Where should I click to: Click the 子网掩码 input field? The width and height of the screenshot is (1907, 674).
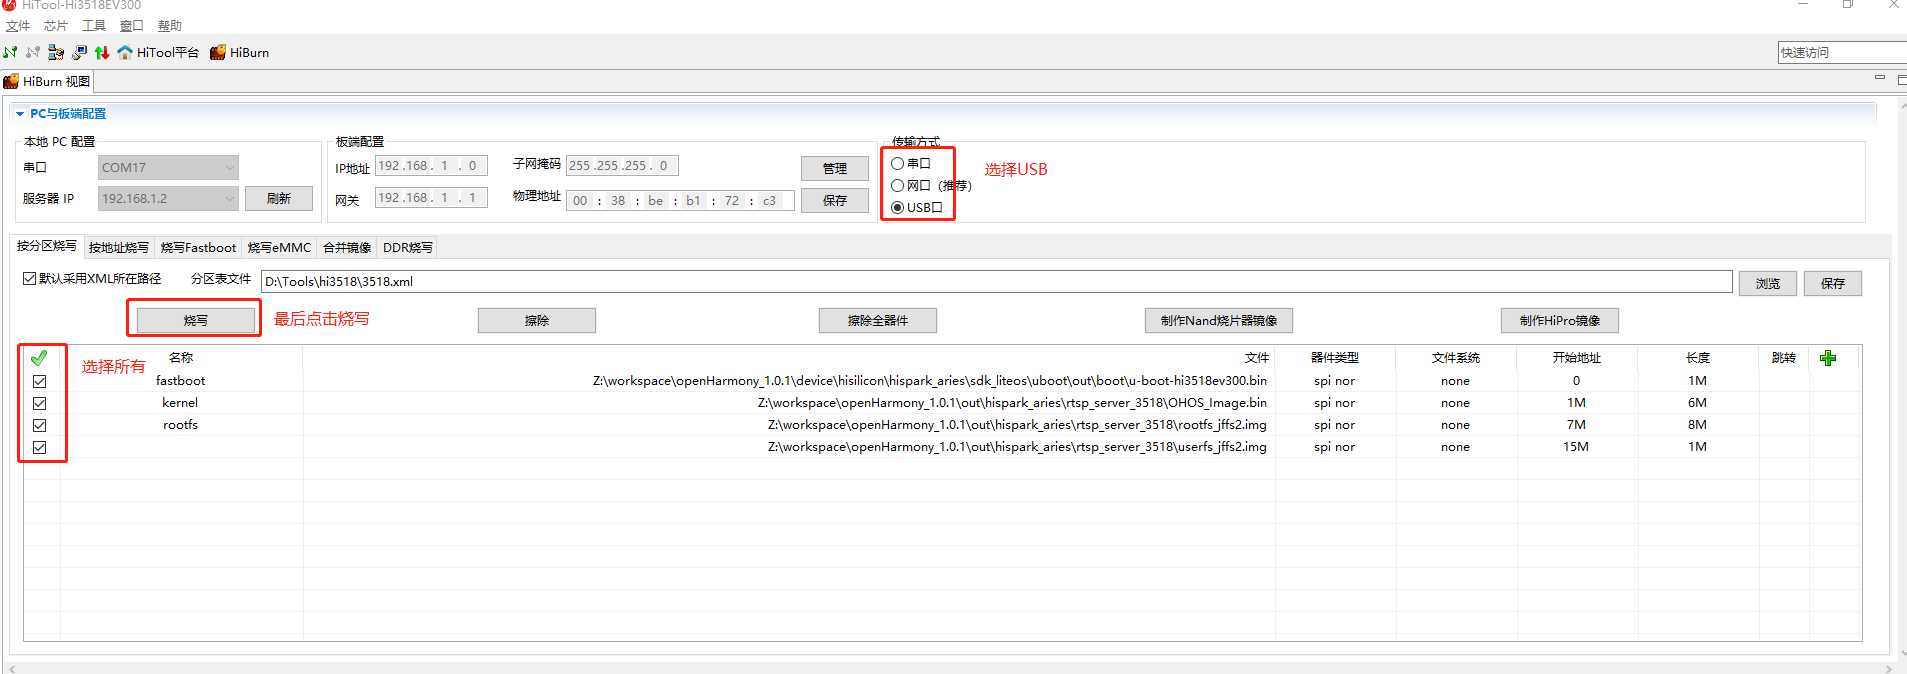(622, 166)
